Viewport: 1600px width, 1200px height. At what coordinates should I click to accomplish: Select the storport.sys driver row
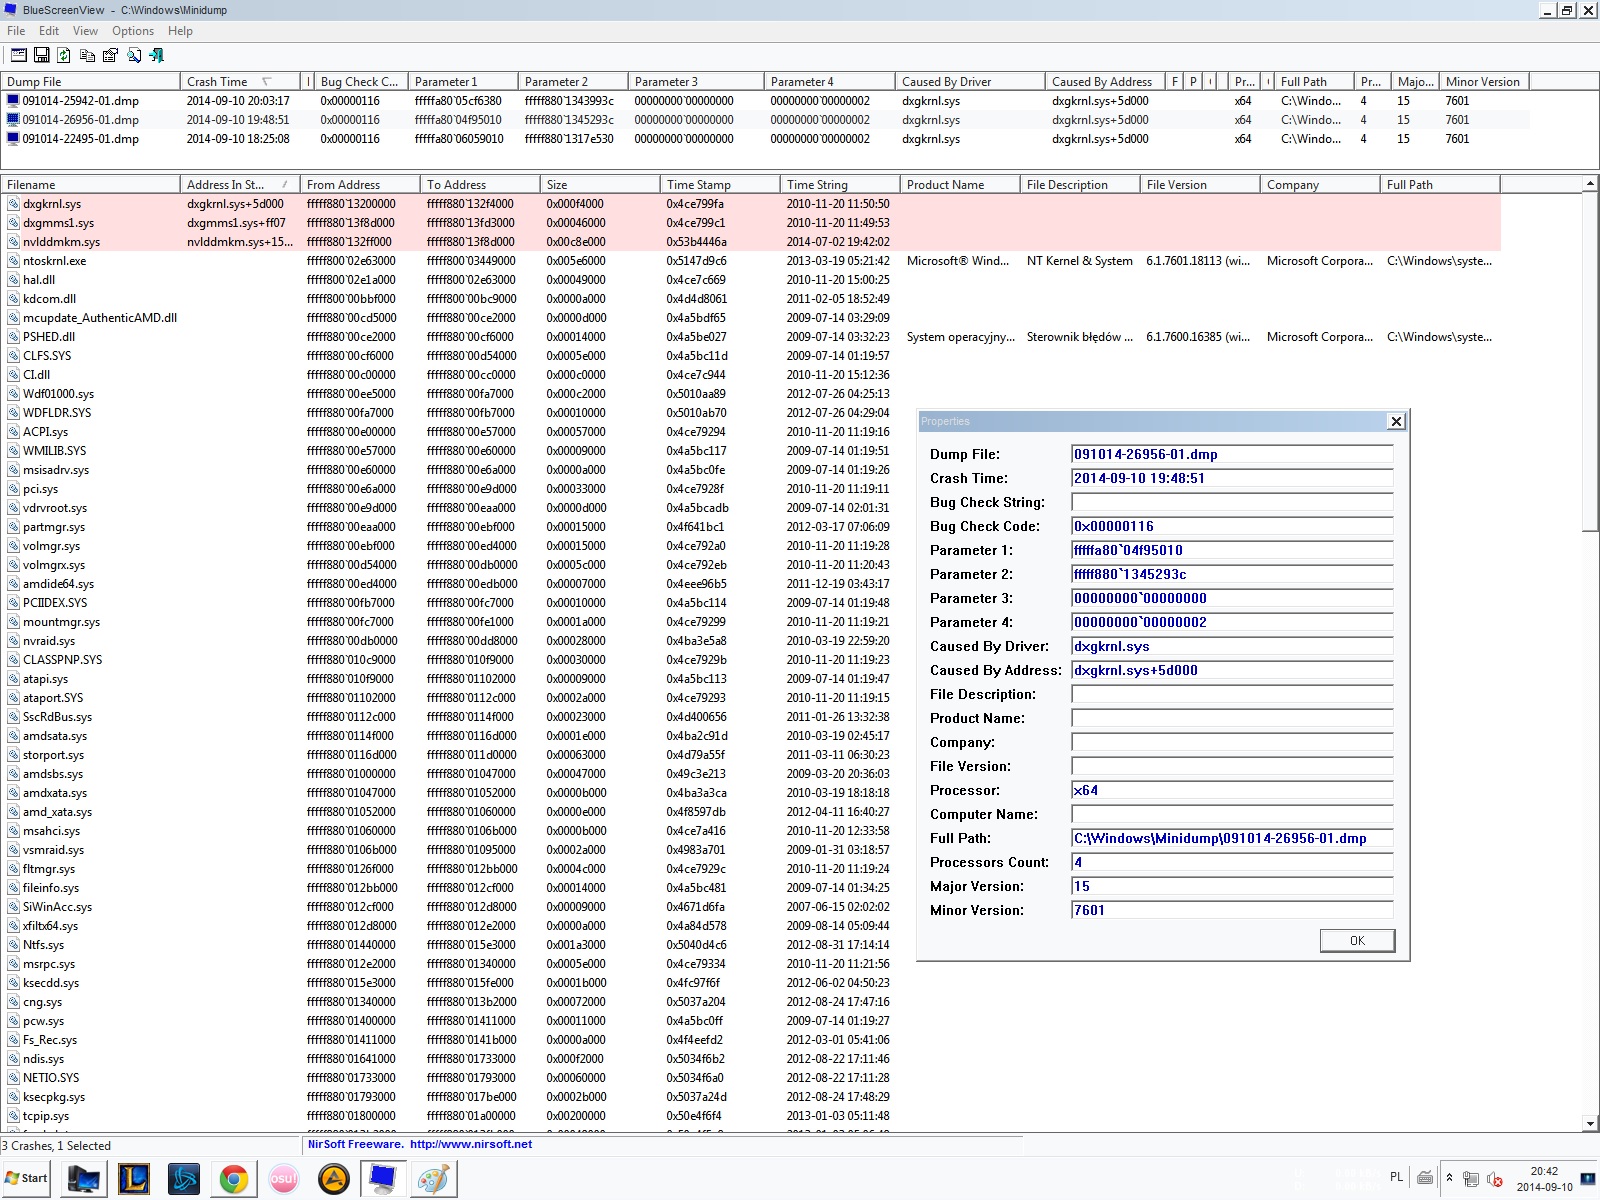750,755
